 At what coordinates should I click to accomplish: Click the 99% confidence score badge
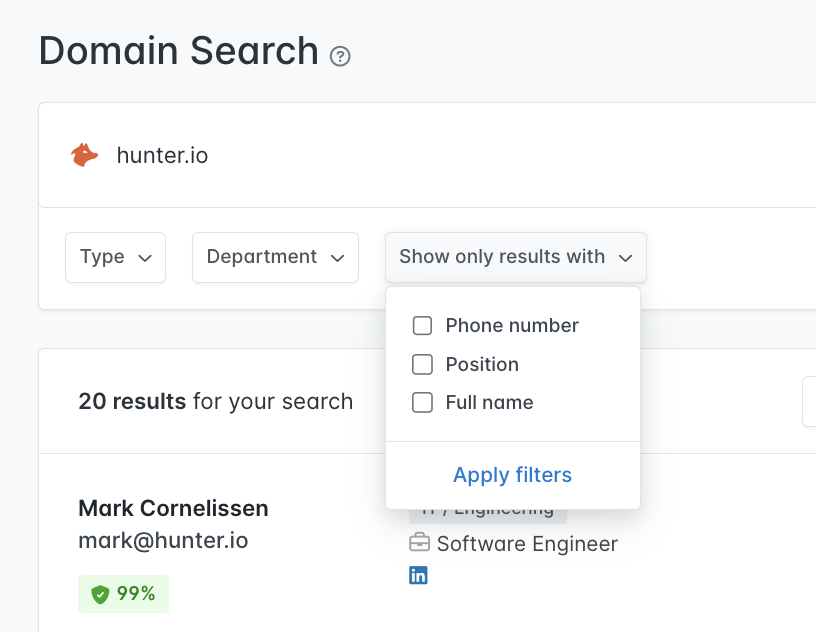click(123, 593)
